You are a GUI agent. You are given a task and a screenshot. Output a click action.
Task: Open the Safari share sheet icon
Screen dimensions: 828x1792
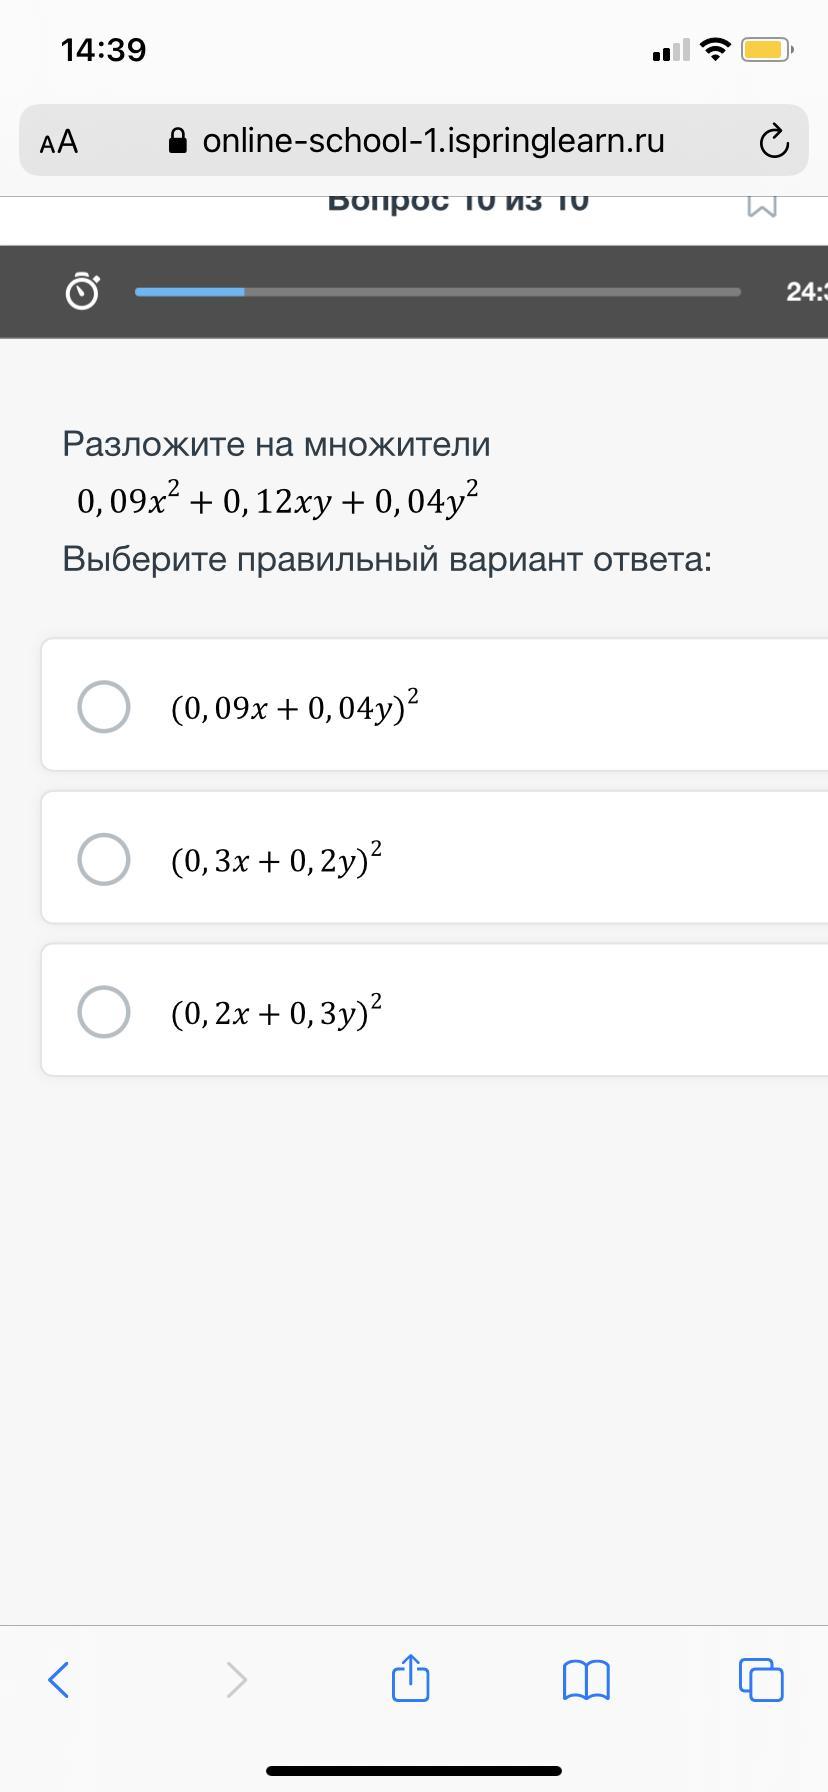click(410, 1677)
